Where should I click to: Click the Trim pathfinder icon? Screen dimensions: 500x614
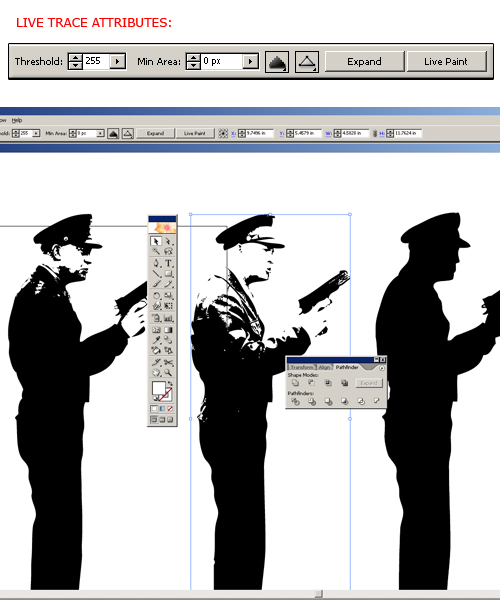(312, 401)
